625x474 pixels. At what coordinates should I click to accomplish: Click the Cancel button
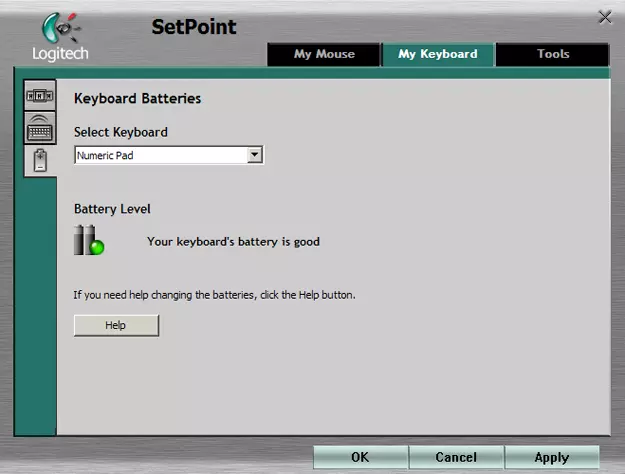point(456,457)
